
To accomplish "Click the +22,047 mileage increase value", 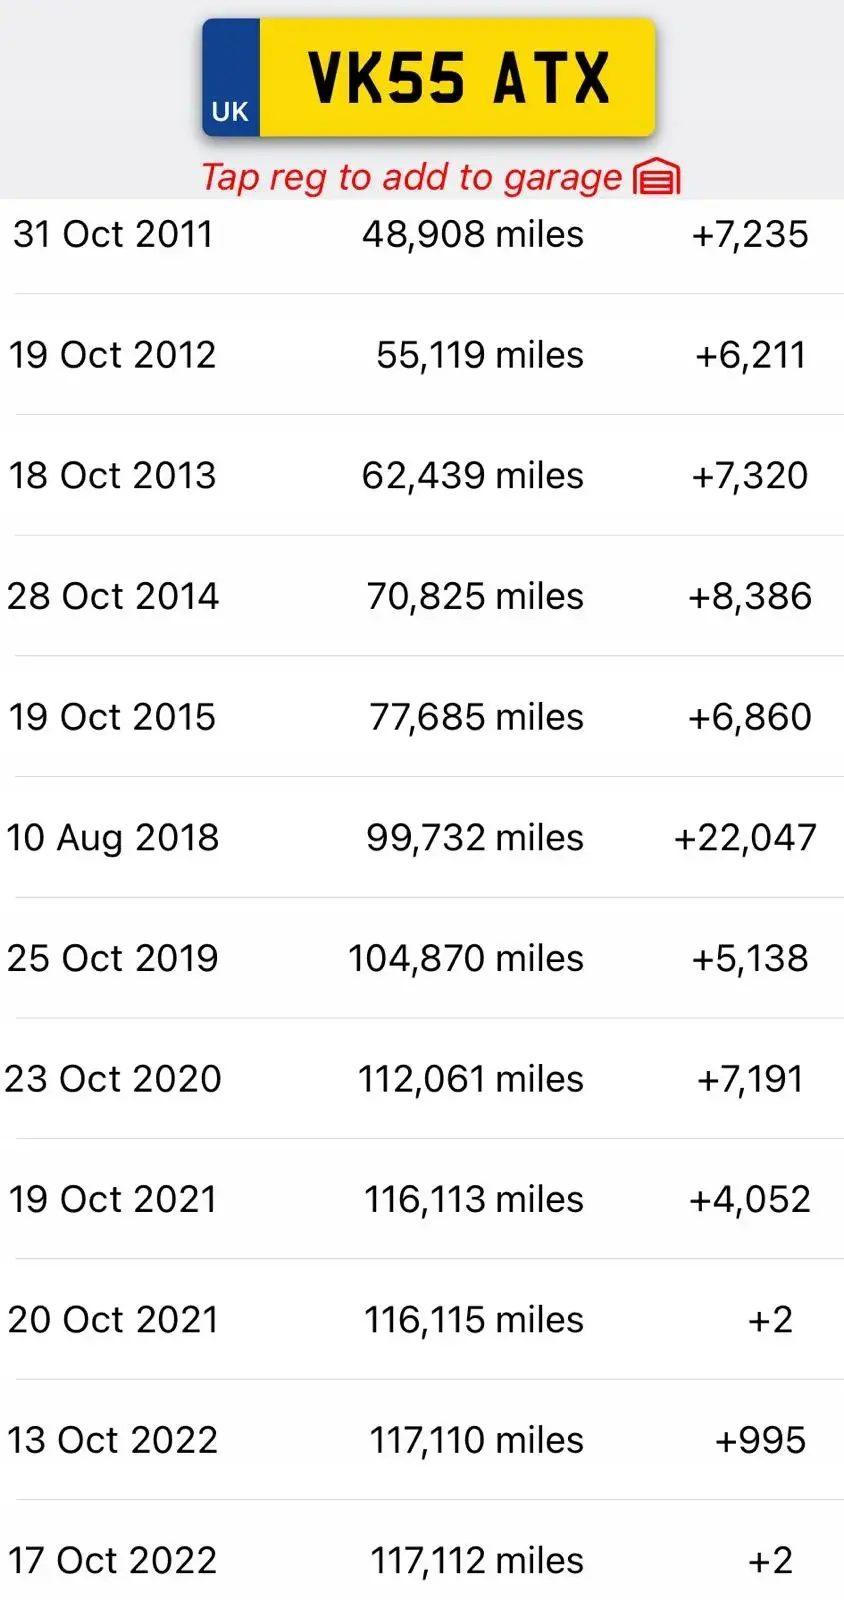I will tap(746, 838).
